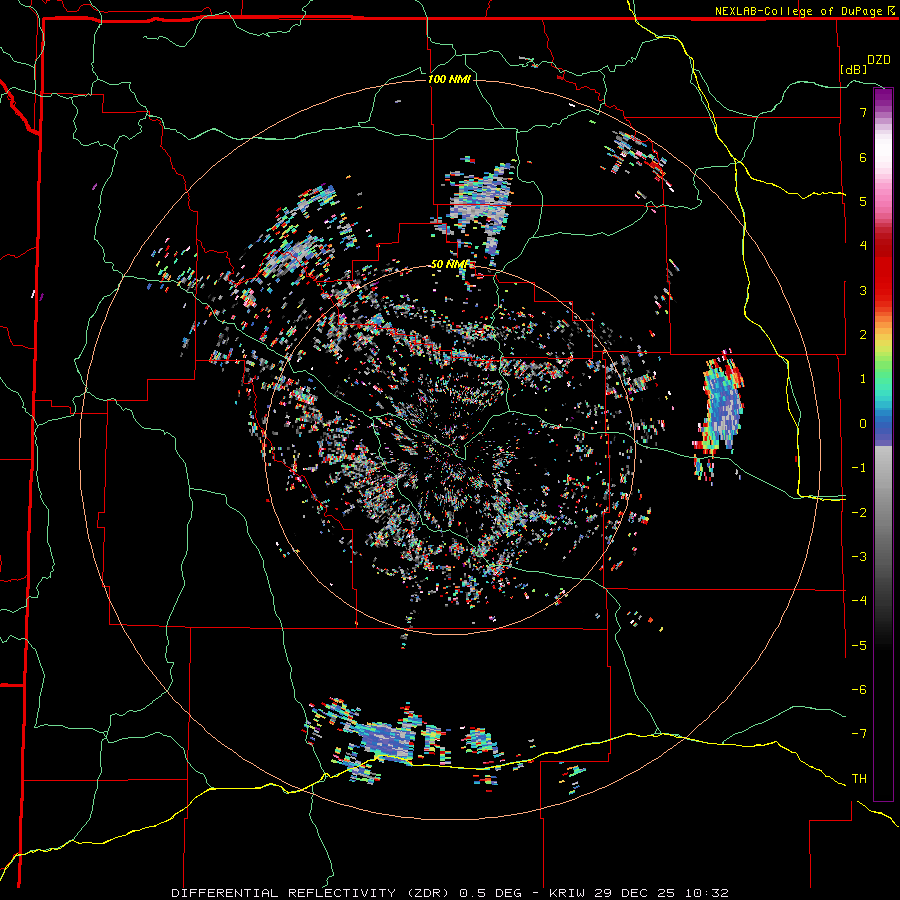Click the 100 NMI range ring label
Image resolution: width=900 pixels, height=900 pixels.
click(449, 79)
